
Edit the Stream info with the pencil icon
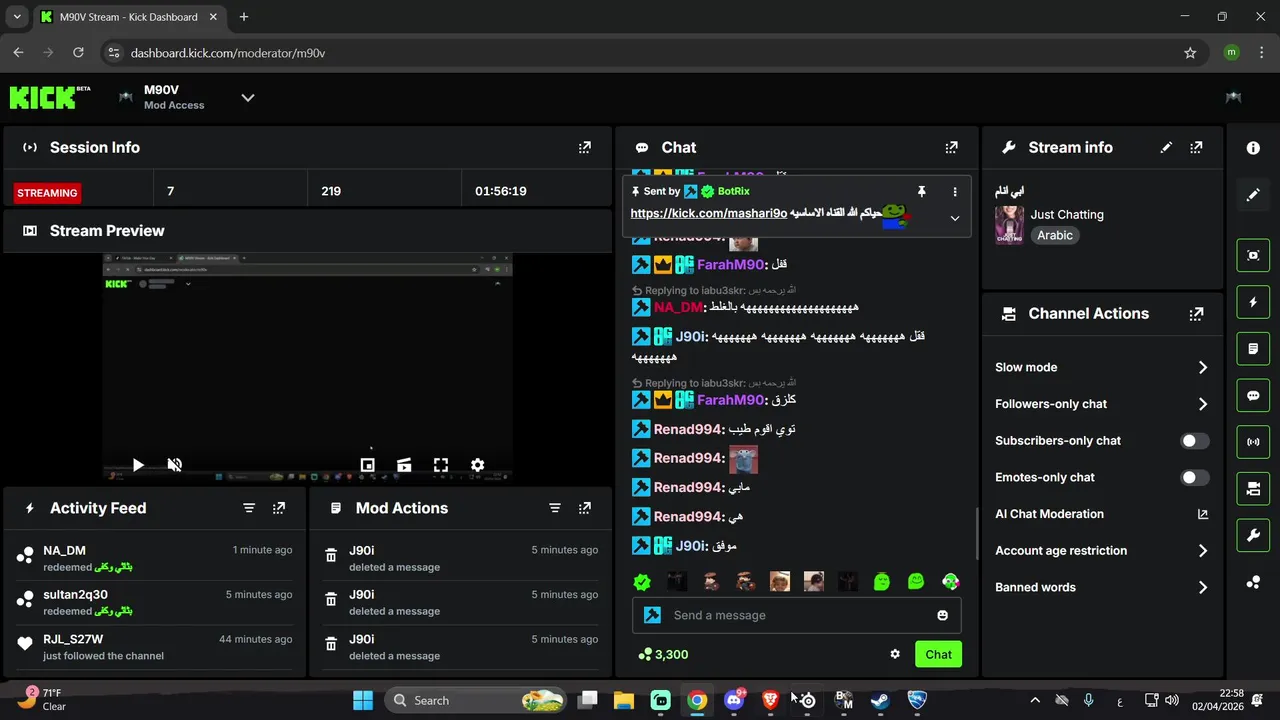tap(1166, 147)
